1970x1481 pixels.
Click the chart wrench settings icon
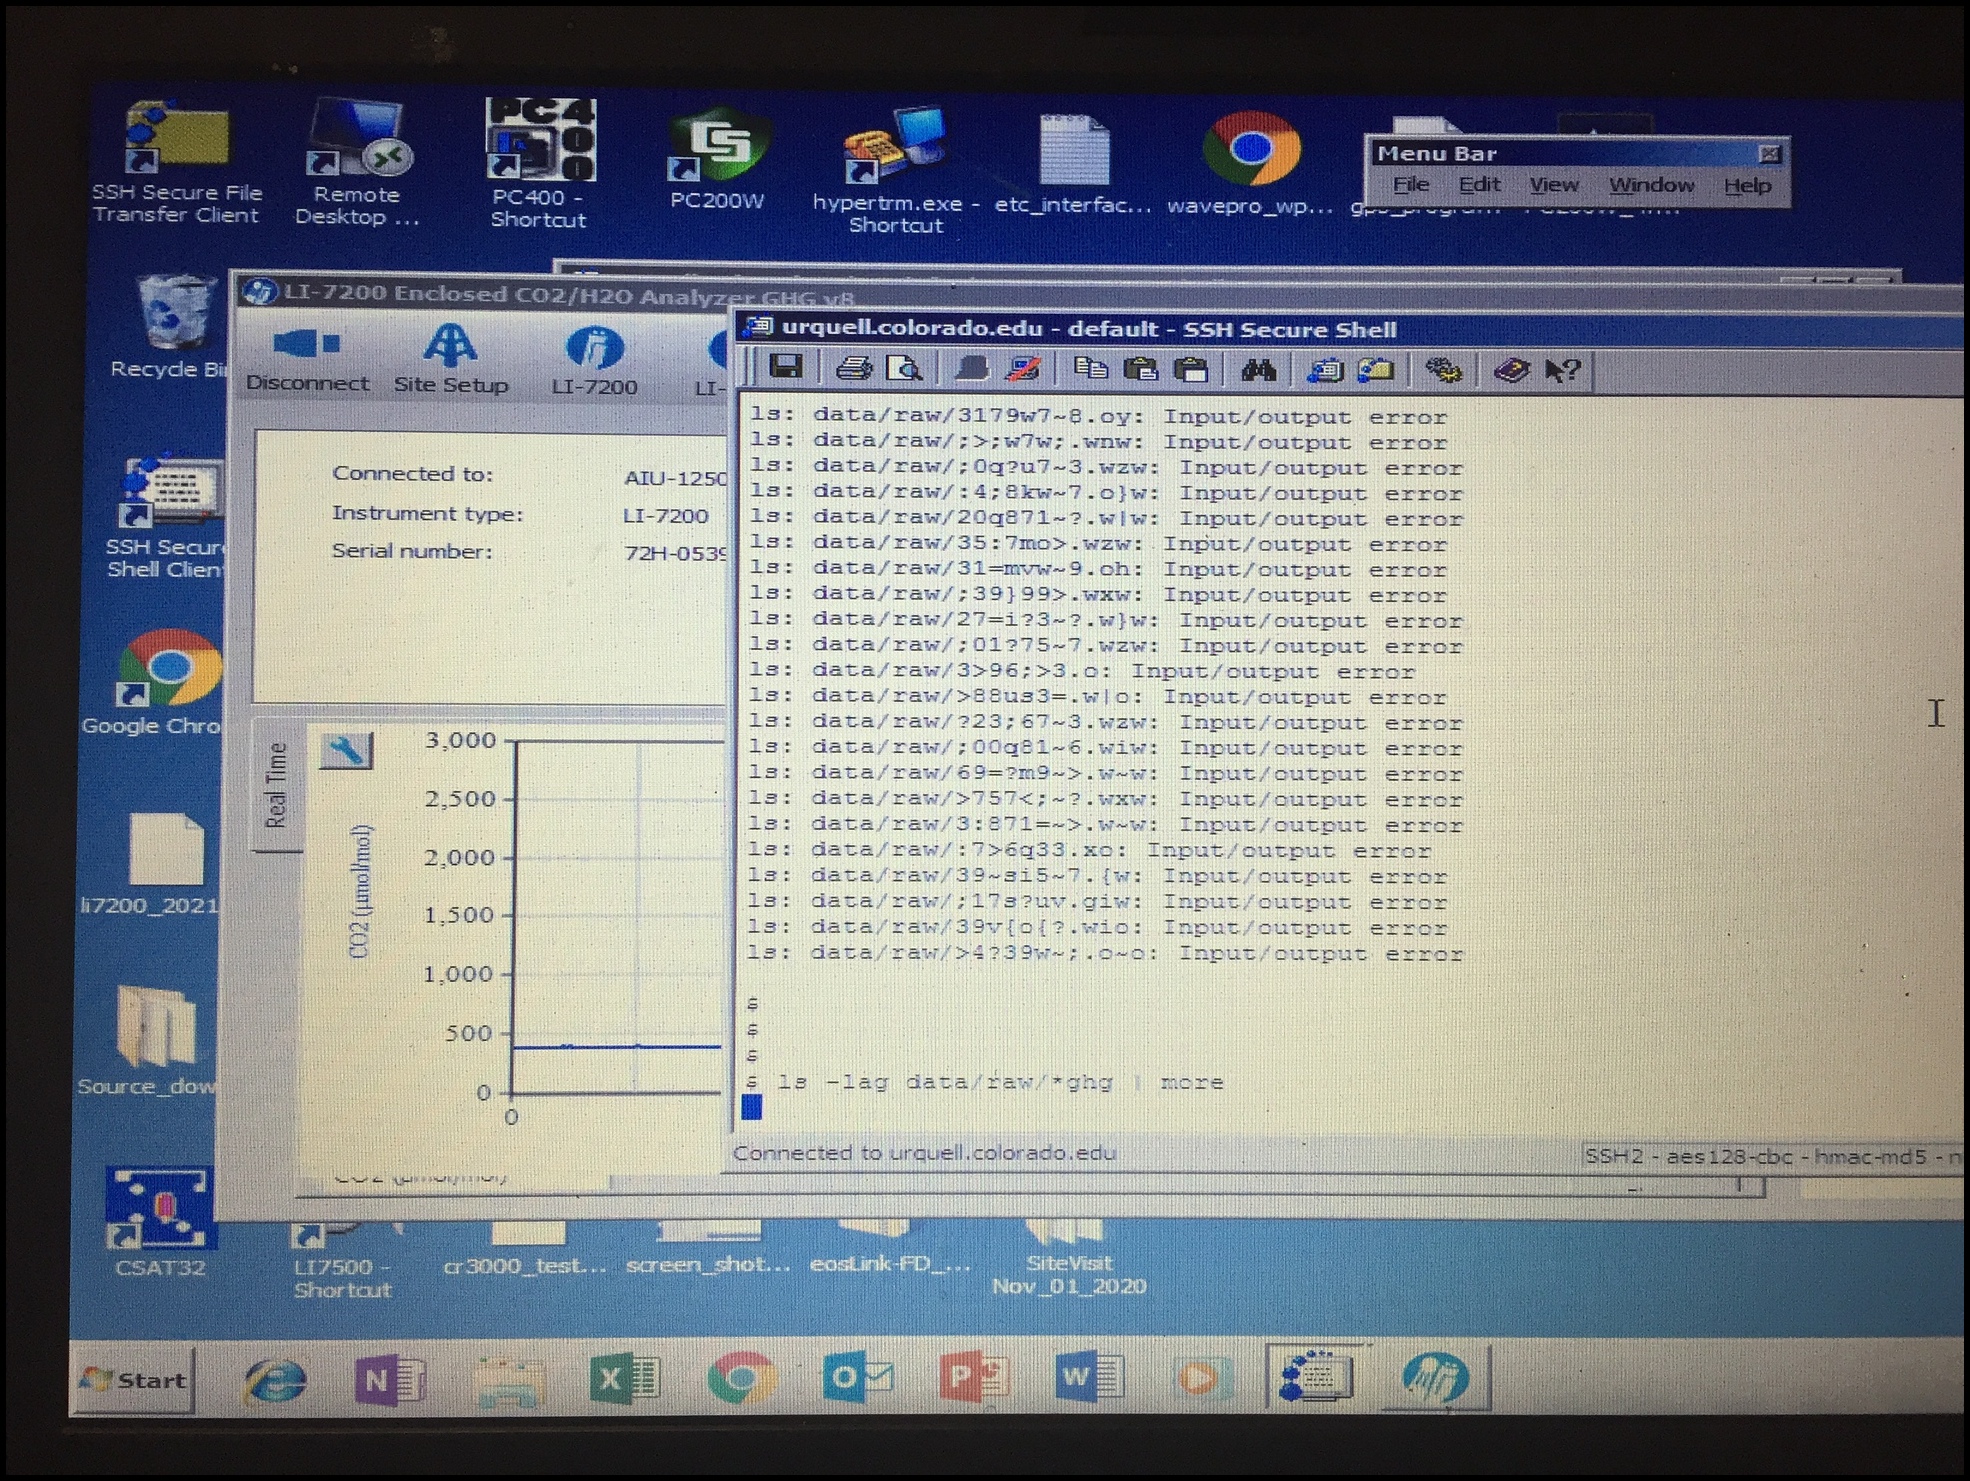coord(346,750)
